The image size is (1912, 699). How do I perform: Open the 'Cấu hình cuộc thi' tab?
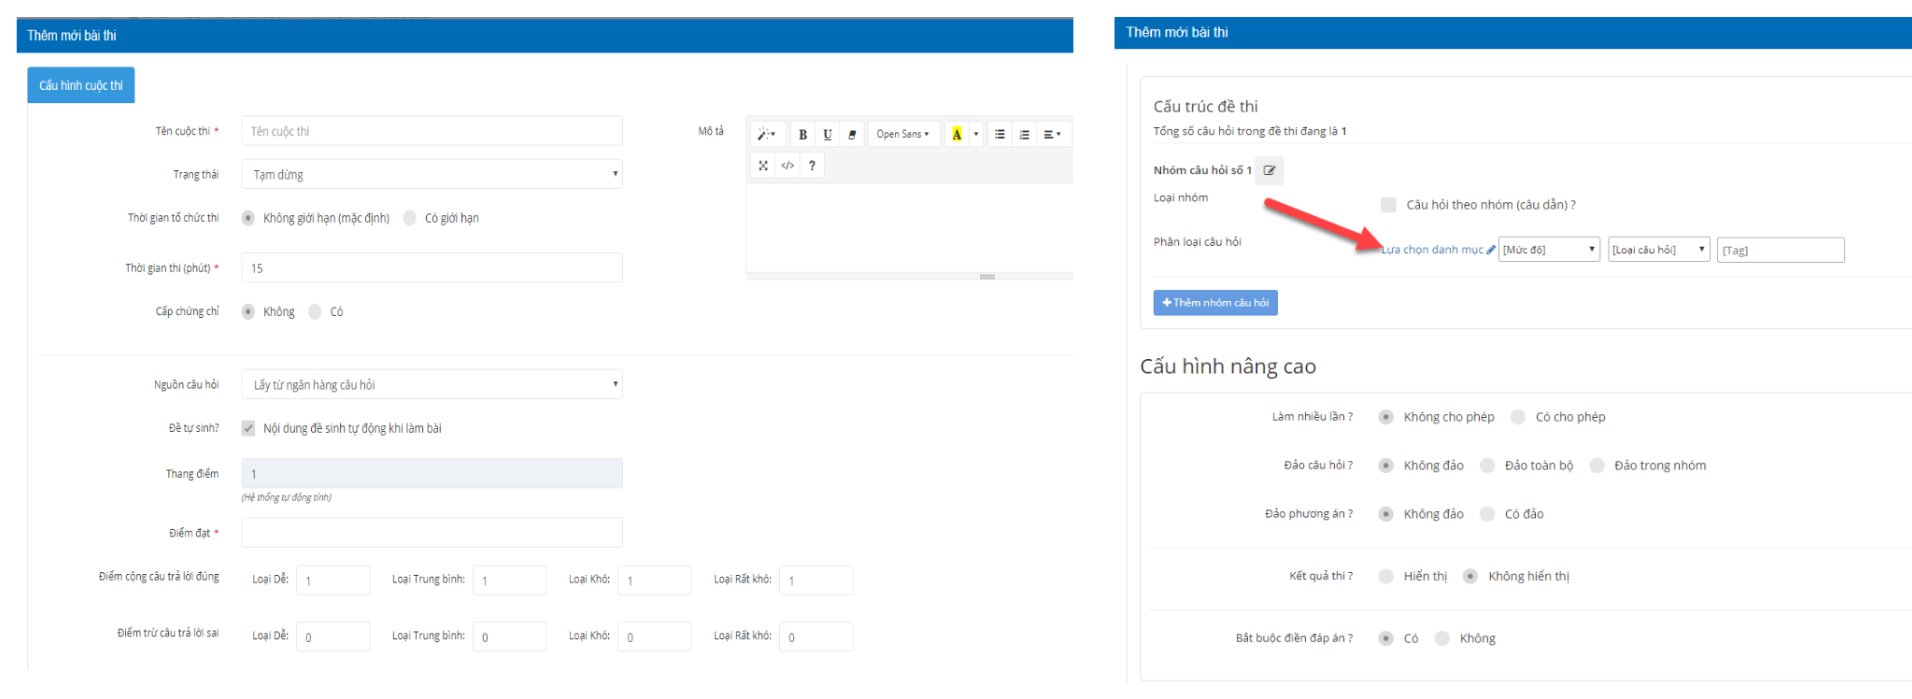point(81,85)
